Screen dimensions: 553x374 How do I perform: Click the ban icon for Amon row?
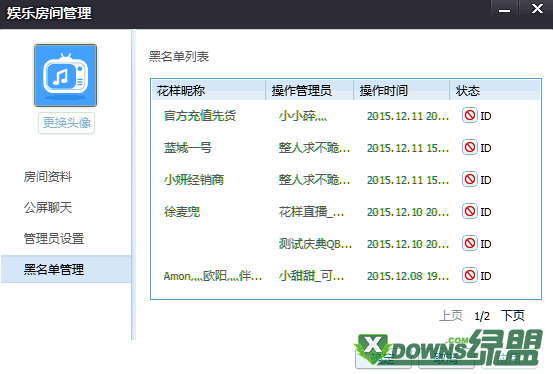(x=470, y=275)
